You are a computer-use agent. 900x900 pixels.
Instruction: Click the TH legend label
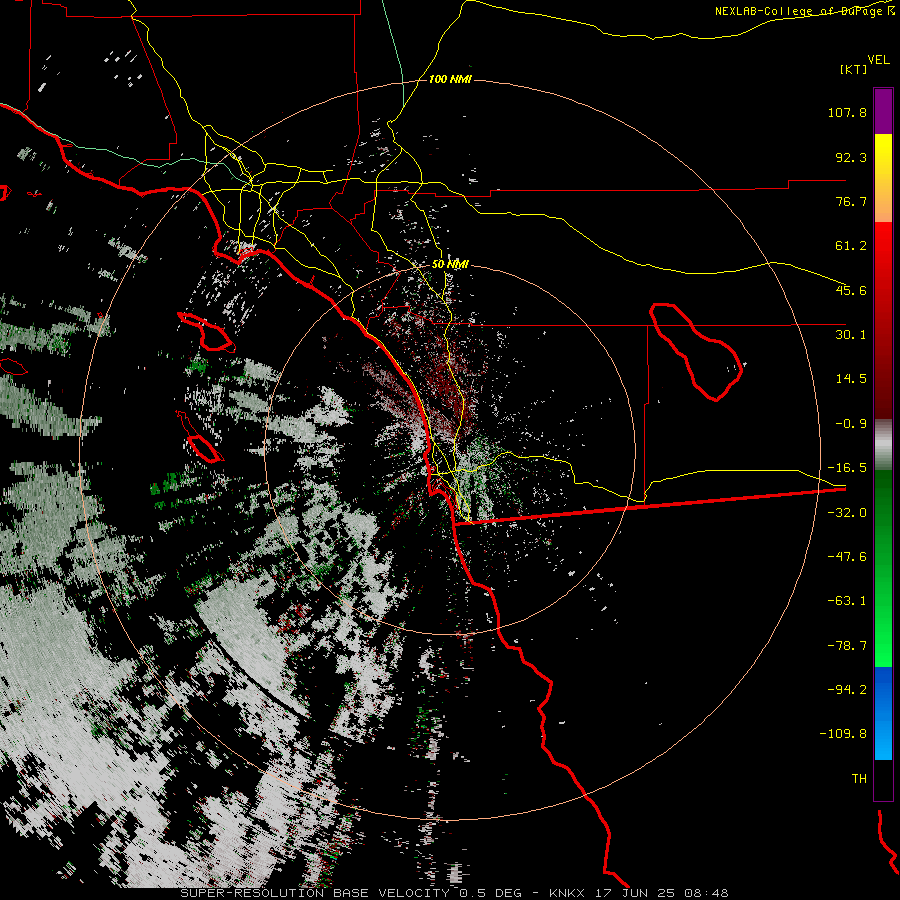(x=859, y=779)
